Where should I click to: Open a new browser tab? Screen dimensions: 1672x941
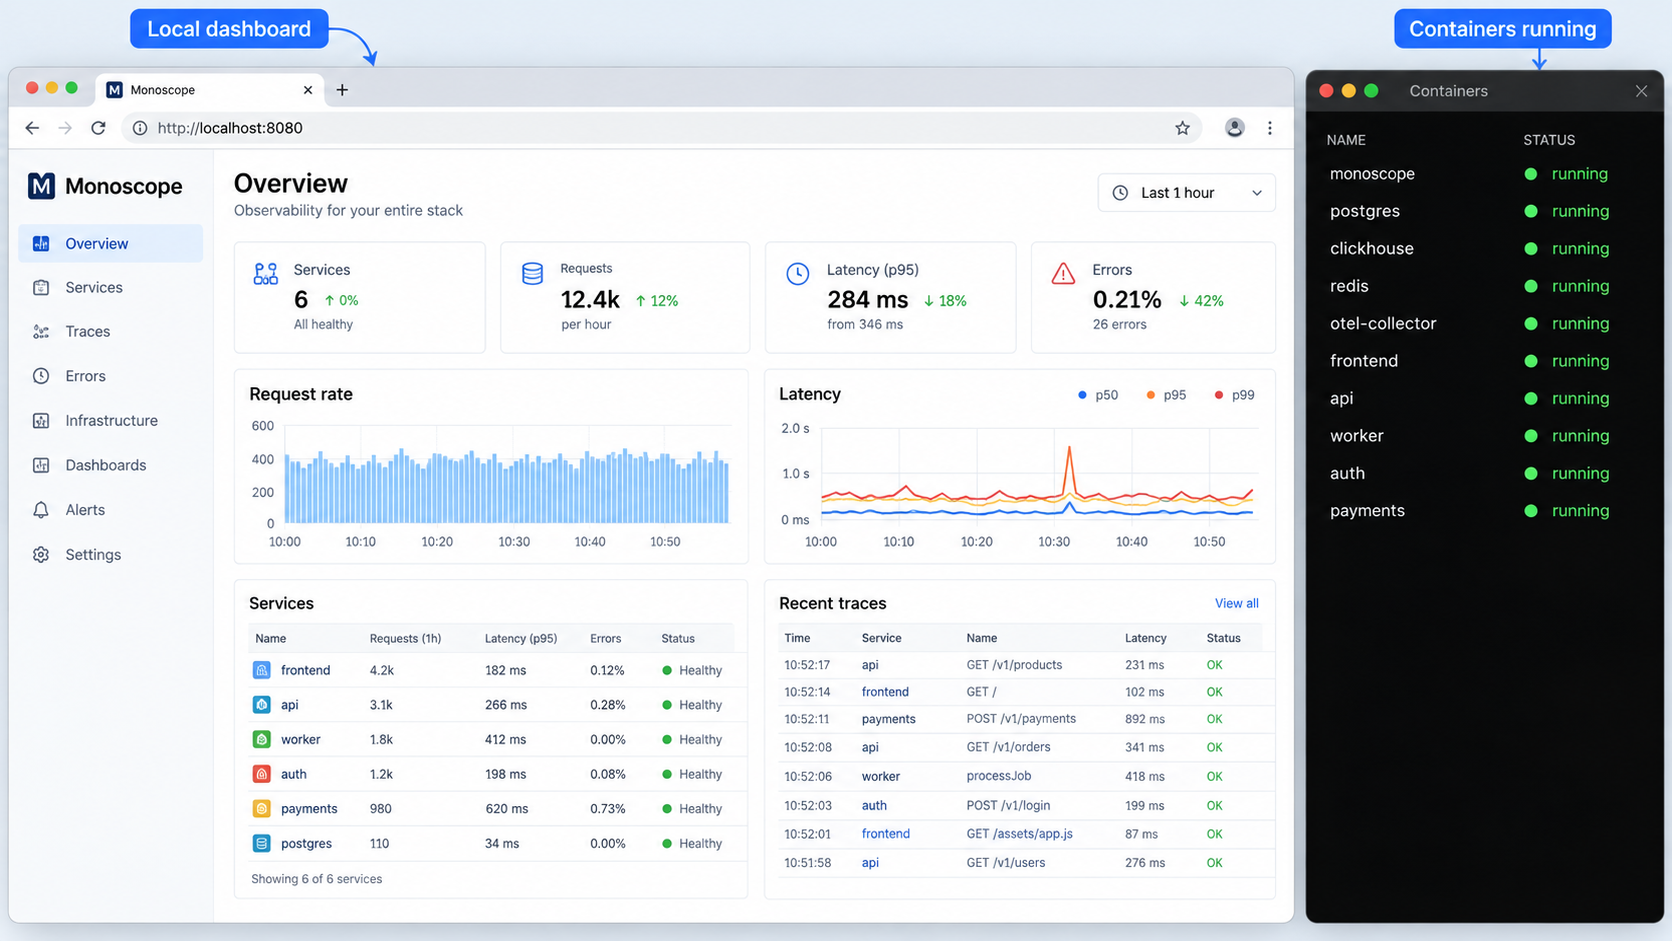(342, 90)
